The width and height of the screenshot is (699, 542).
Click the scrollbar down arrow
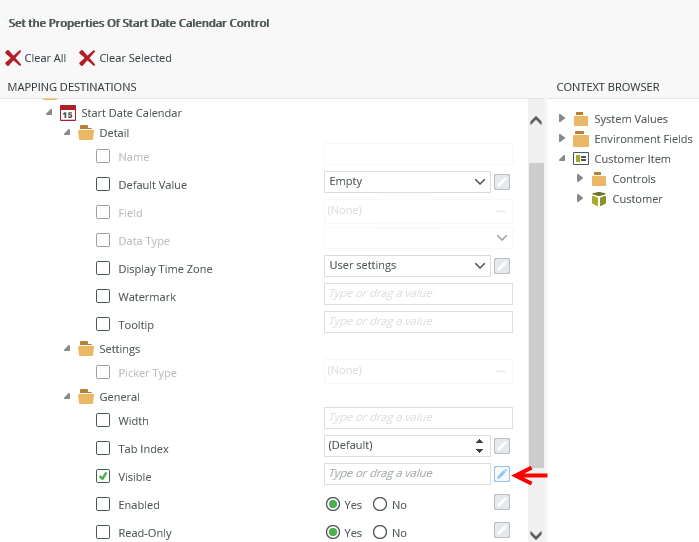[536, 534]
